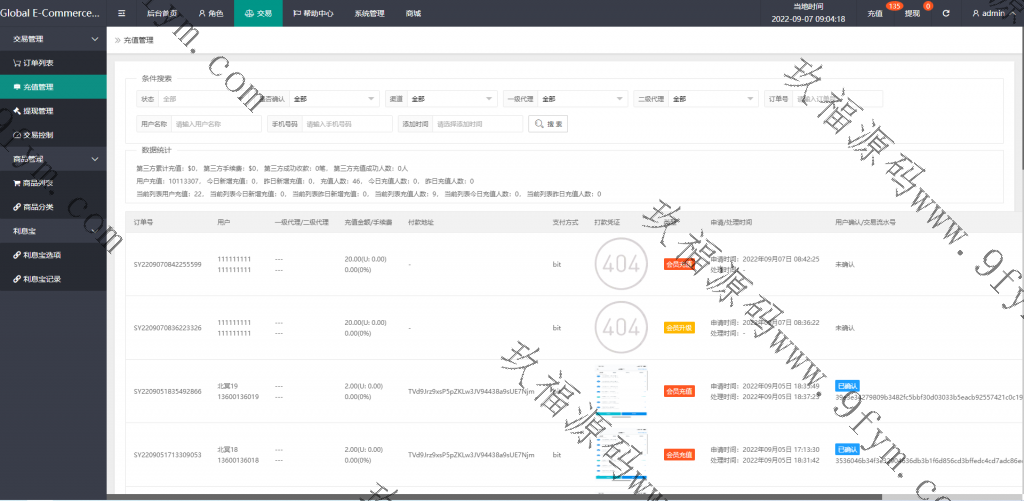The image size is (1024, 501).
Task: Open 提现管理 in the sidebar
Action: [x=38, y=111]
